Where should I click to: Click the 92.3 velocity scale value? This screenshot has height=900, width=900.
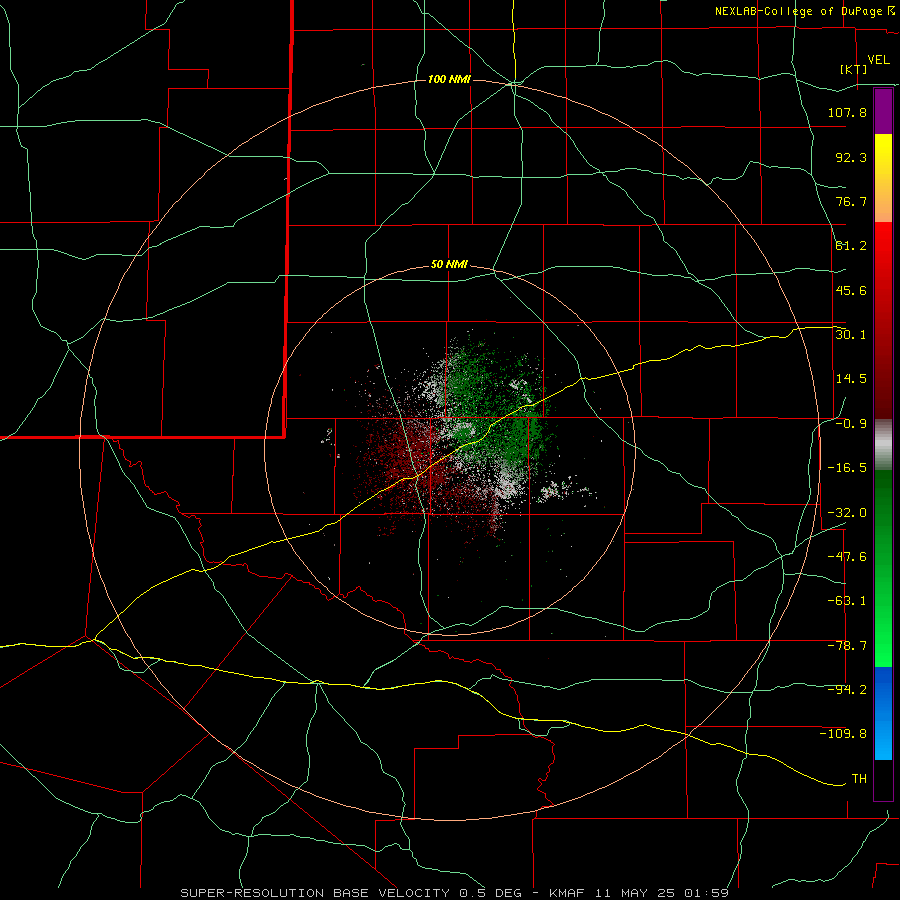coord(851,157)
